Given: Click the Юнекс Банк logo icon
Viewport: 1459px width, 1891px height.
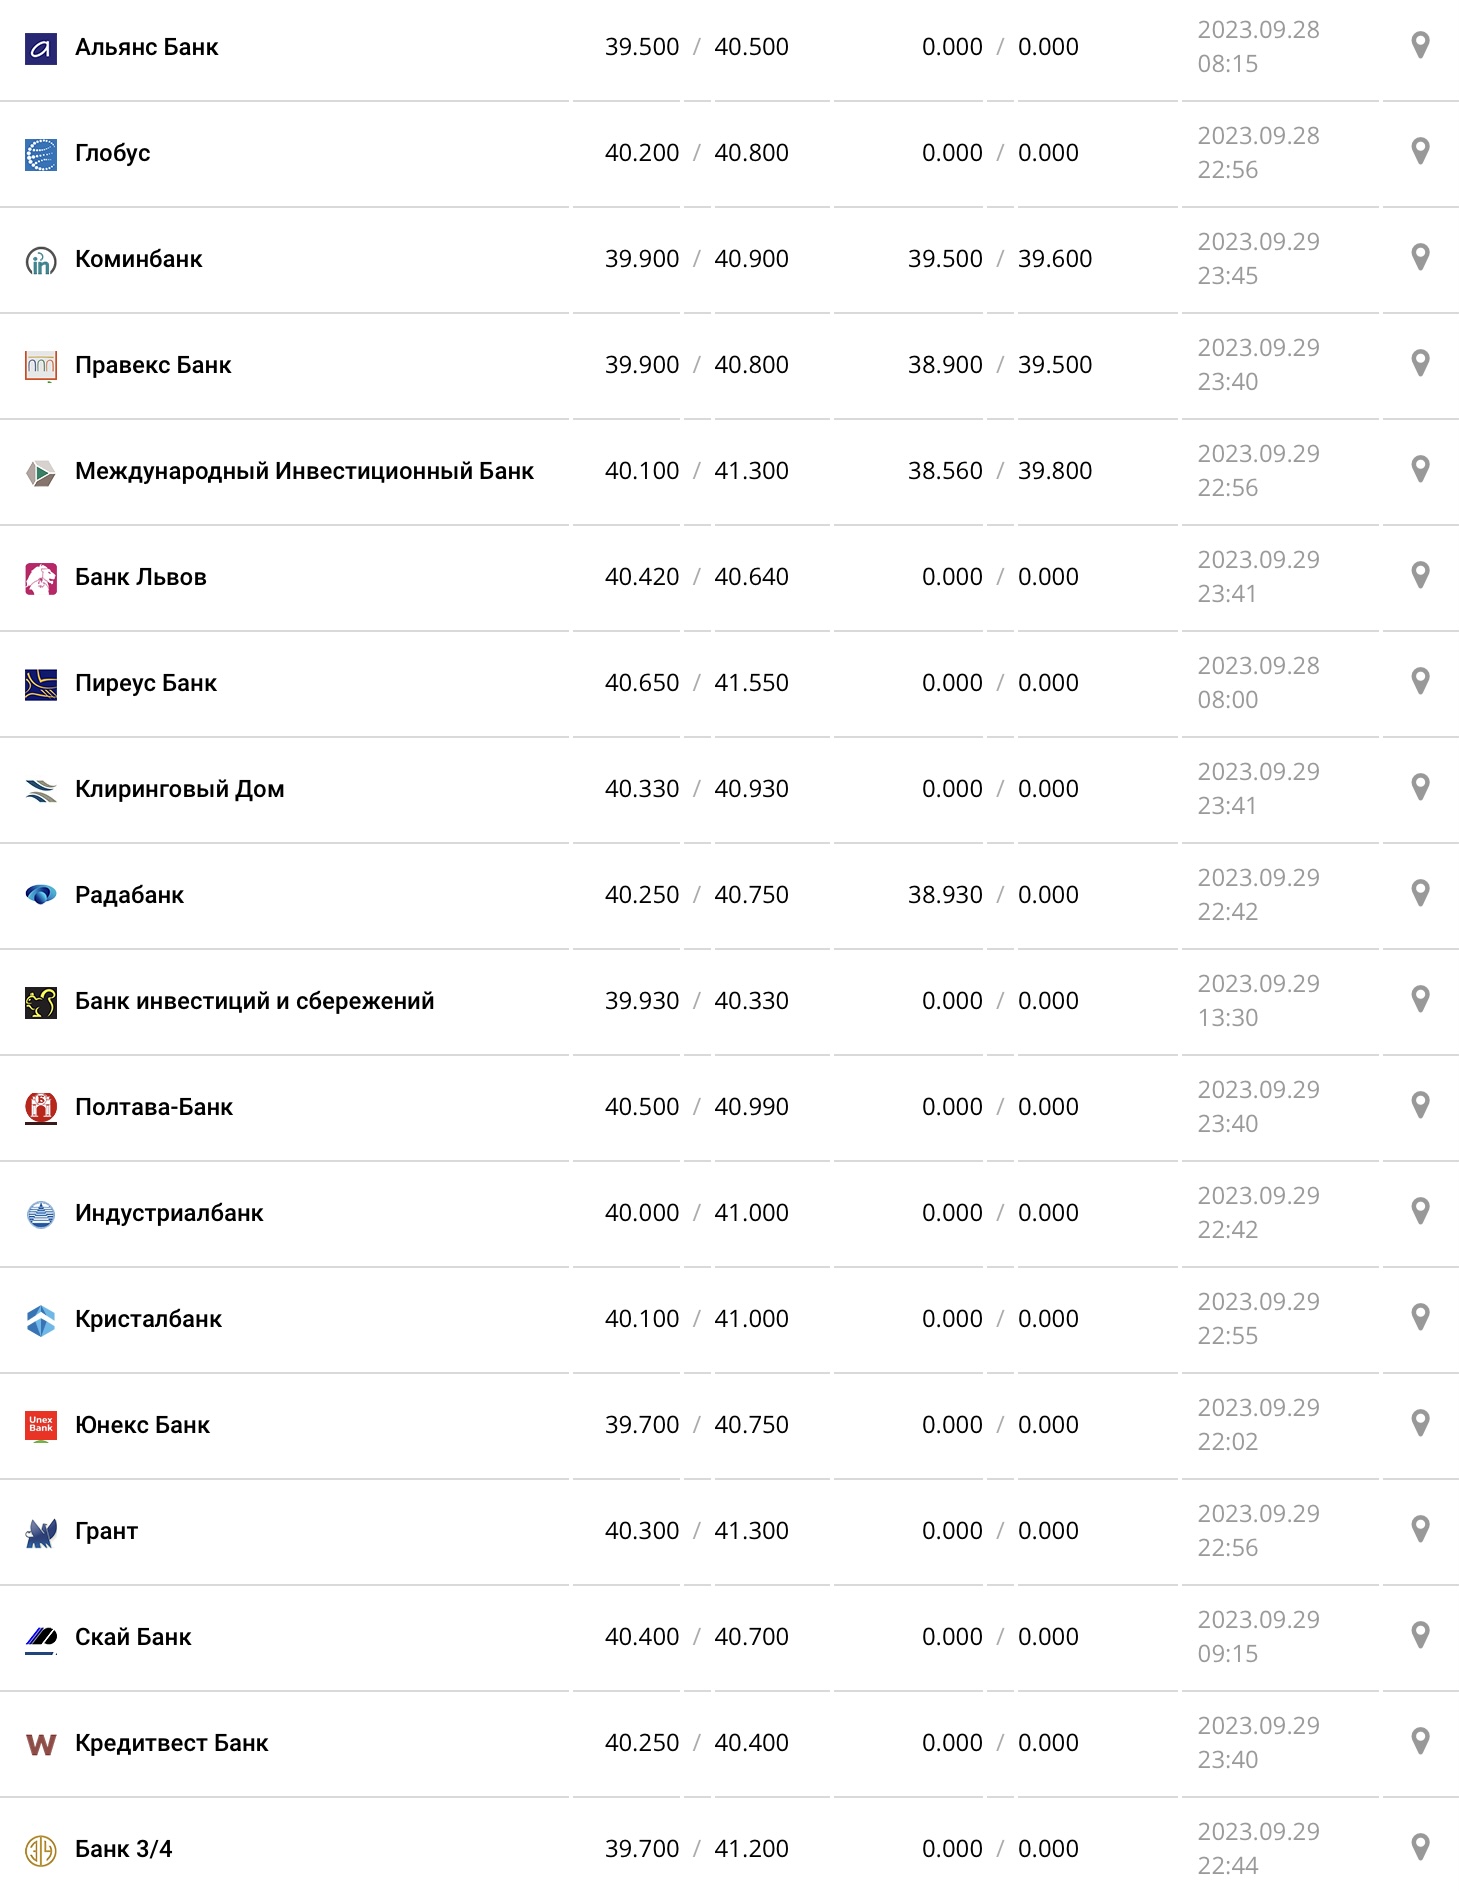Looking at the screenshot, I should click(x=41, y=1426).
